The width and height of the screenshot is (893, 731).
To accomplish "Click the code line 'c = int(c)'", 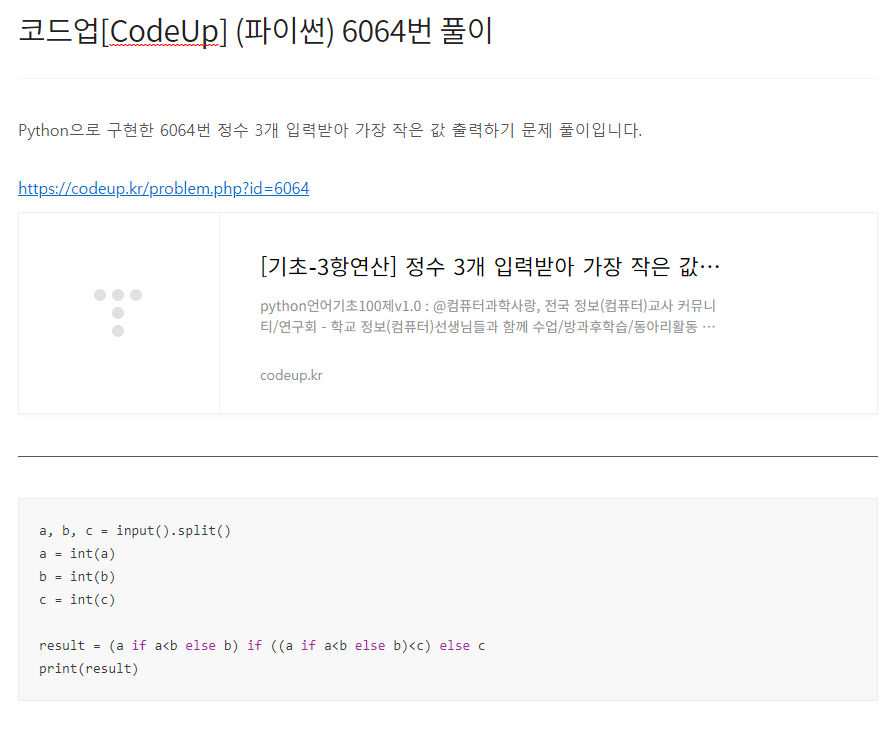I will [x=77, y=599].
